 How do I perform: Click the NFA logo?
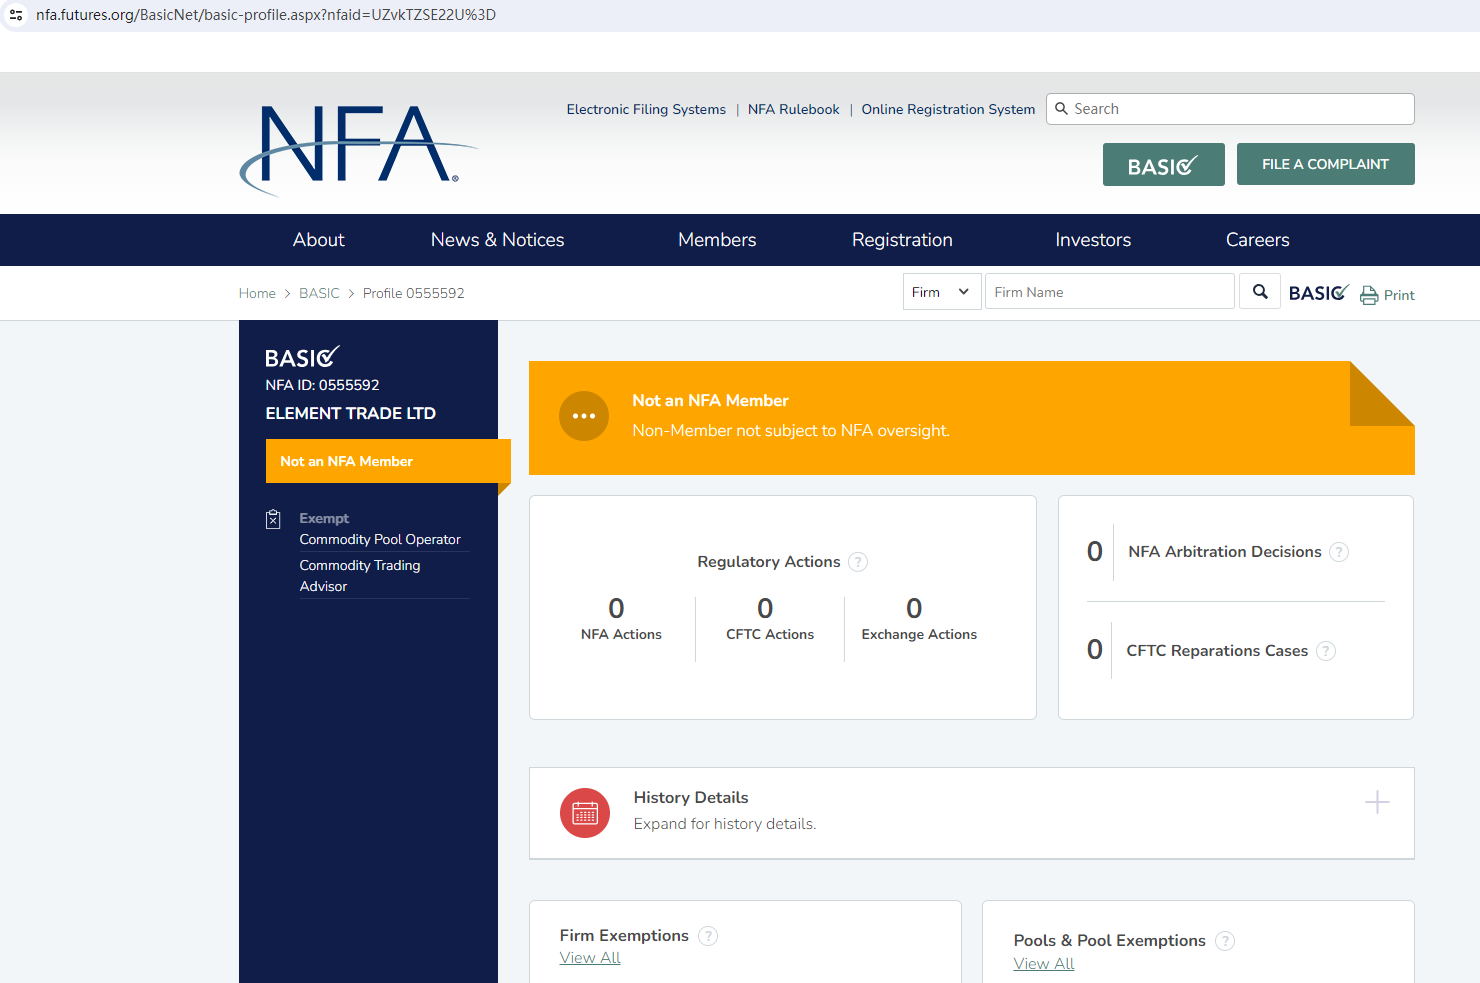tap(357, 147)
